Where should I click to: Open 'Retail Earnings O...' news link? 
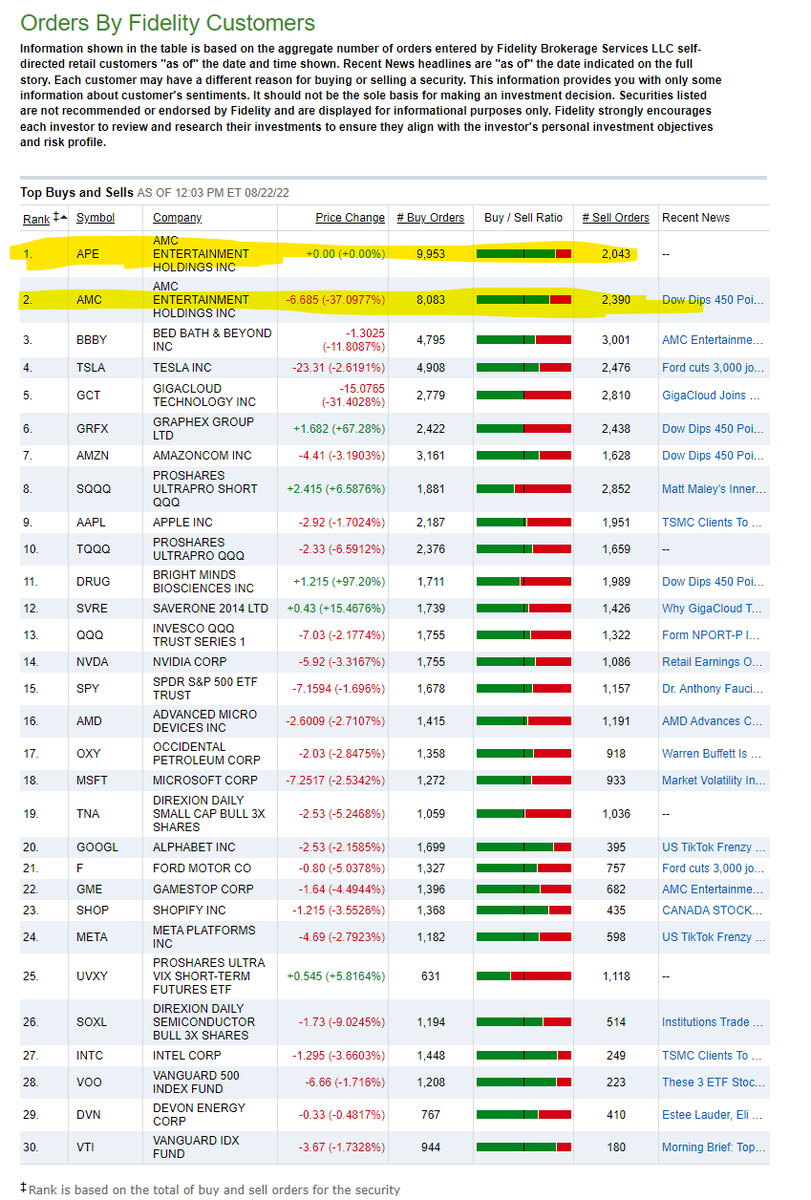pyautogui.click(x=712, y=662)
